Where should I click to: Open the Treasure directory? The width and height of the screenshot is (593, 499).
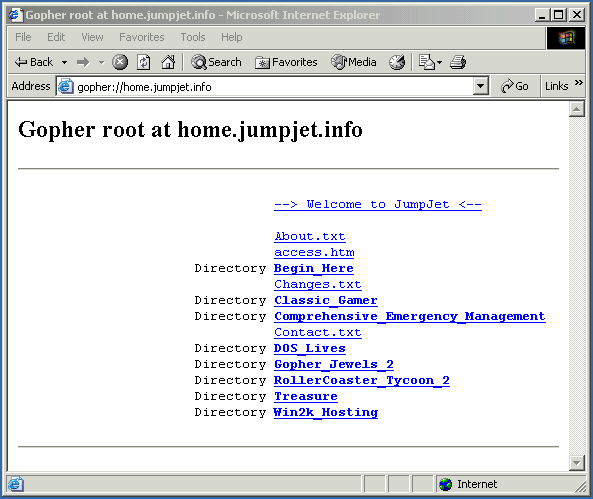pos(306,396)
